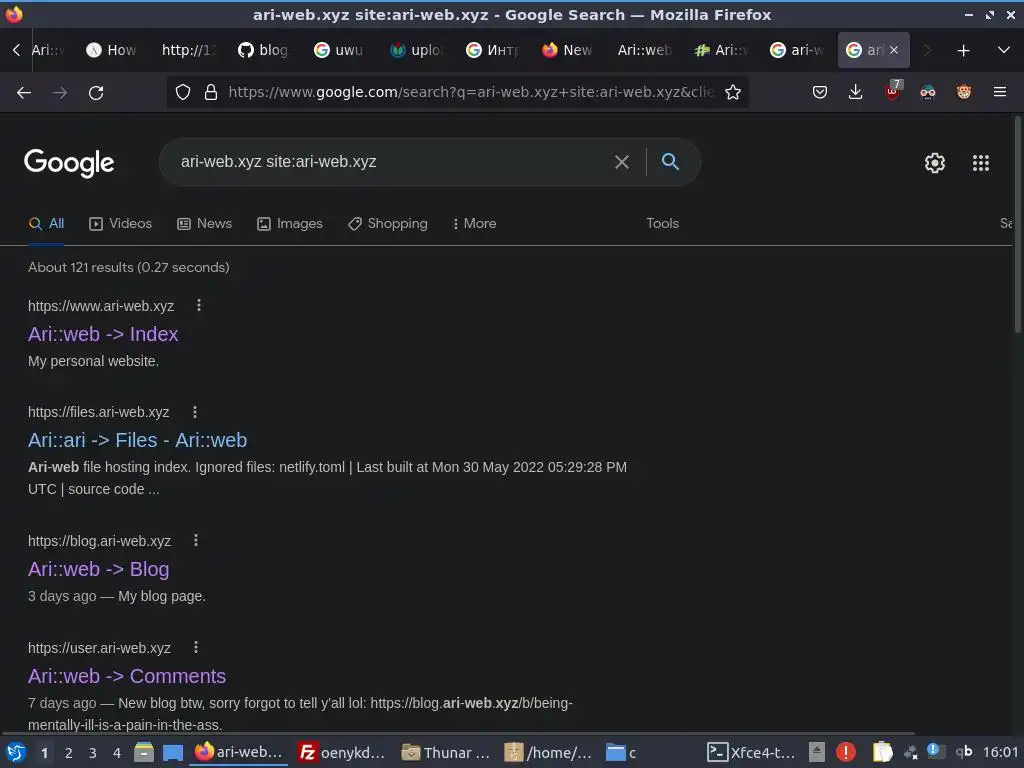Open the clipboard manager tray icon
Viewport: 1024px width, 768px height.
882,752
